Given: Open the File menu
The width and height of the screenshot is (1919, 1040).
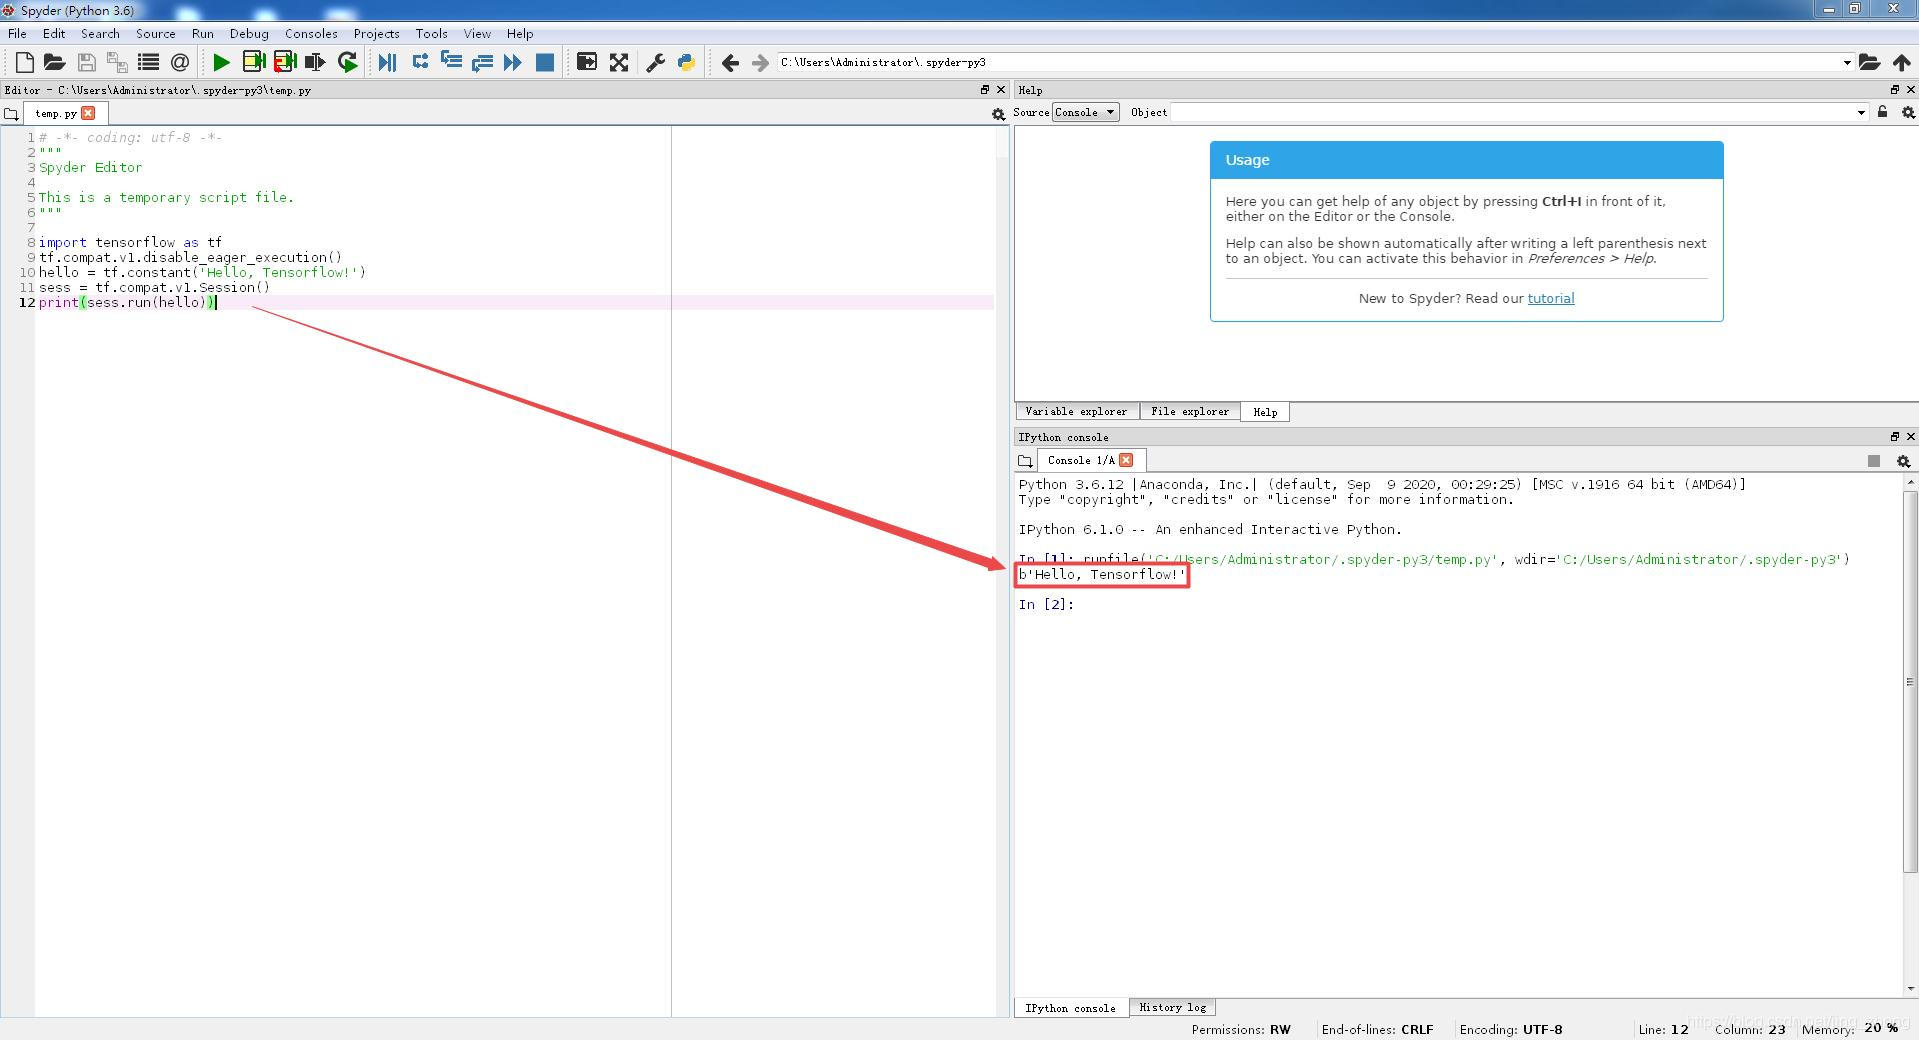Looking at the screenshot, I should [x=17, y=33].
